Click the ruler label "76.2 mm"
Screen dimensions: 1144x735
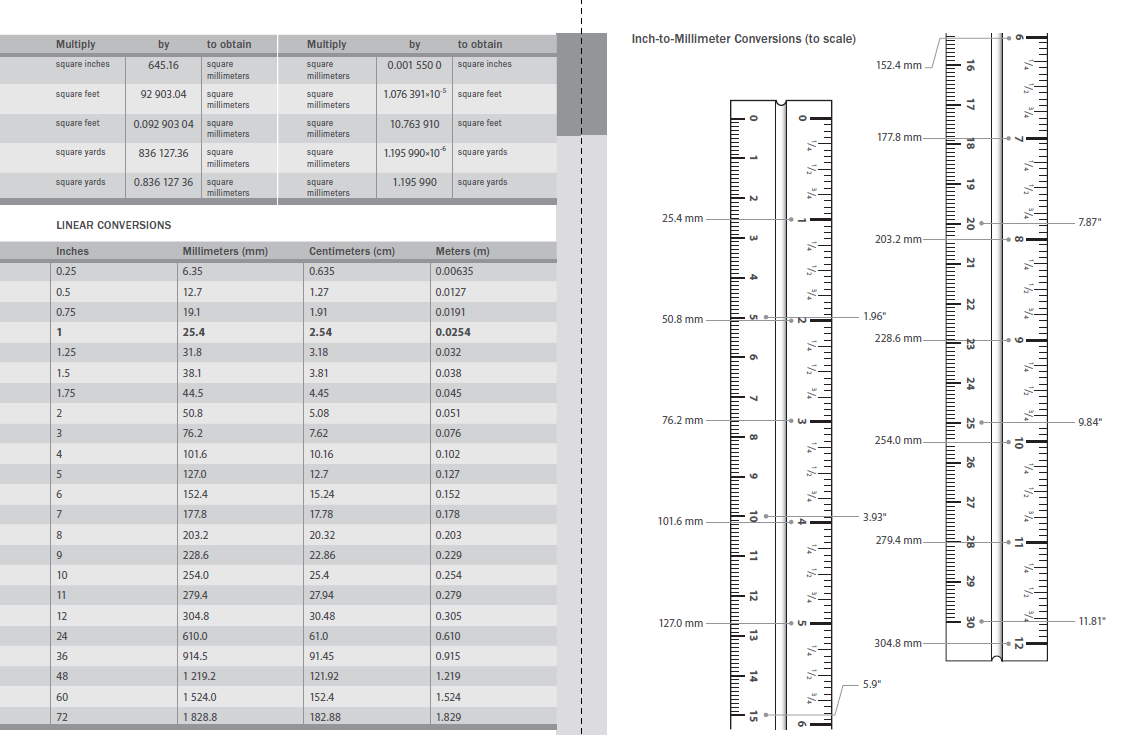(682, 420)
